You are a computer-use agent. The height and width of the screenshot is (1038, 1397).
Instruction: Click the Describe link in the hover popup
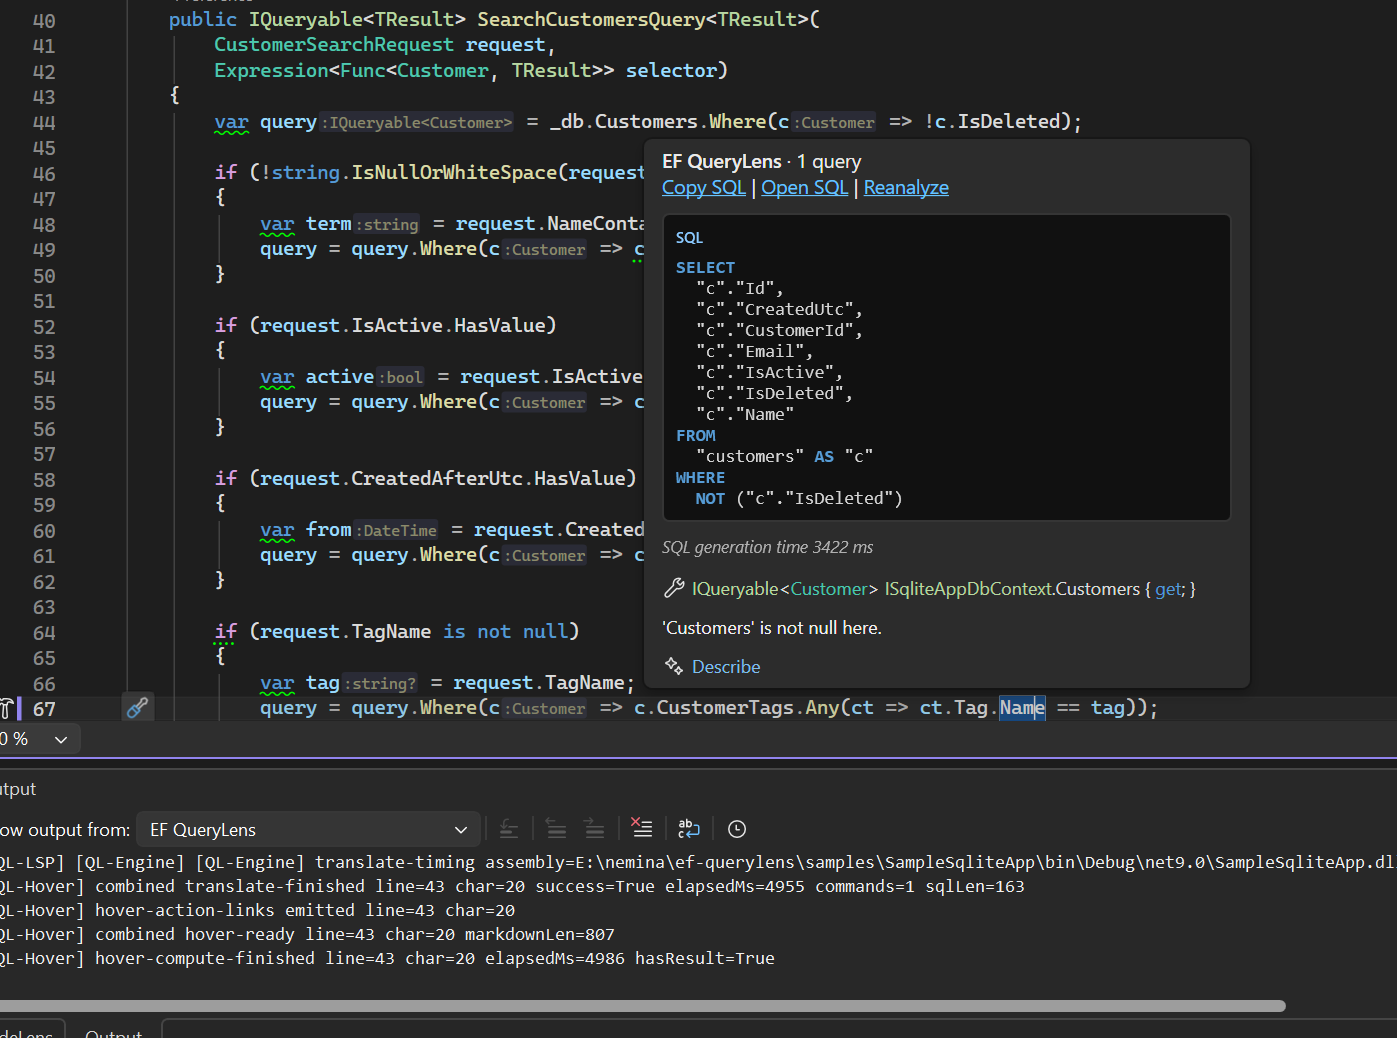tap(726, 667)
